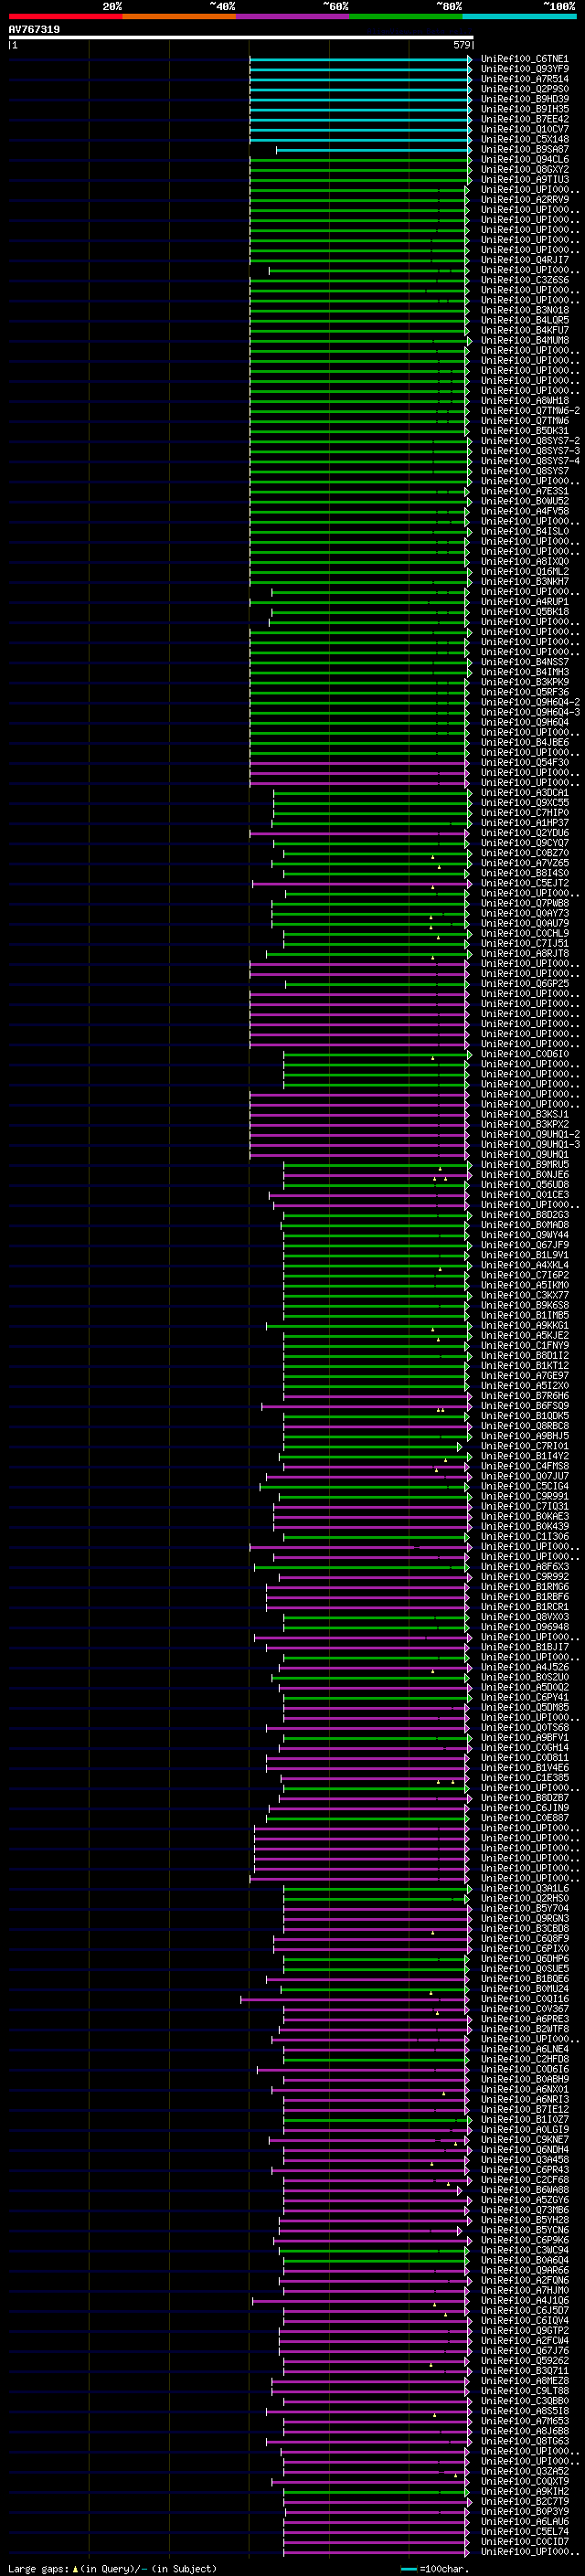The height and width of the screenshot is (2576, 585).
Task: Select hit UniRef100_B5Y704
Action: (x=524, y=1908)
